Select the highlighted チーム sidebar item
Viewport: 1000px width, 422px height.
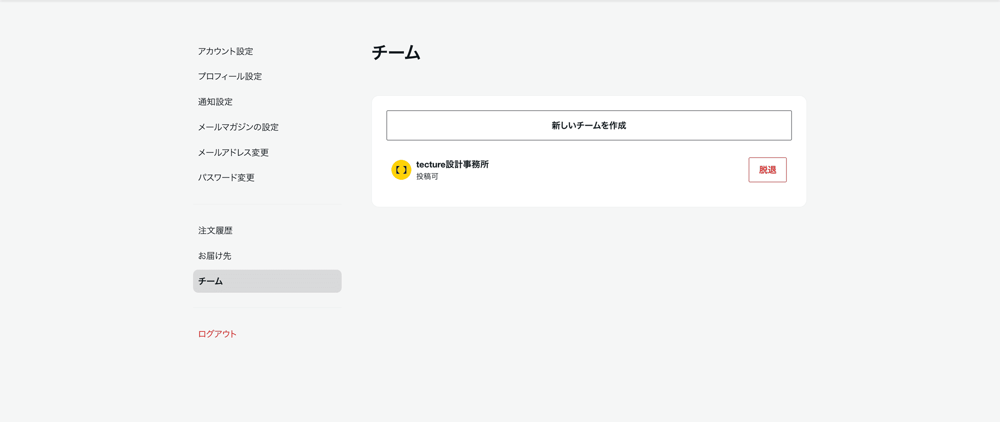tap(267, 281)
